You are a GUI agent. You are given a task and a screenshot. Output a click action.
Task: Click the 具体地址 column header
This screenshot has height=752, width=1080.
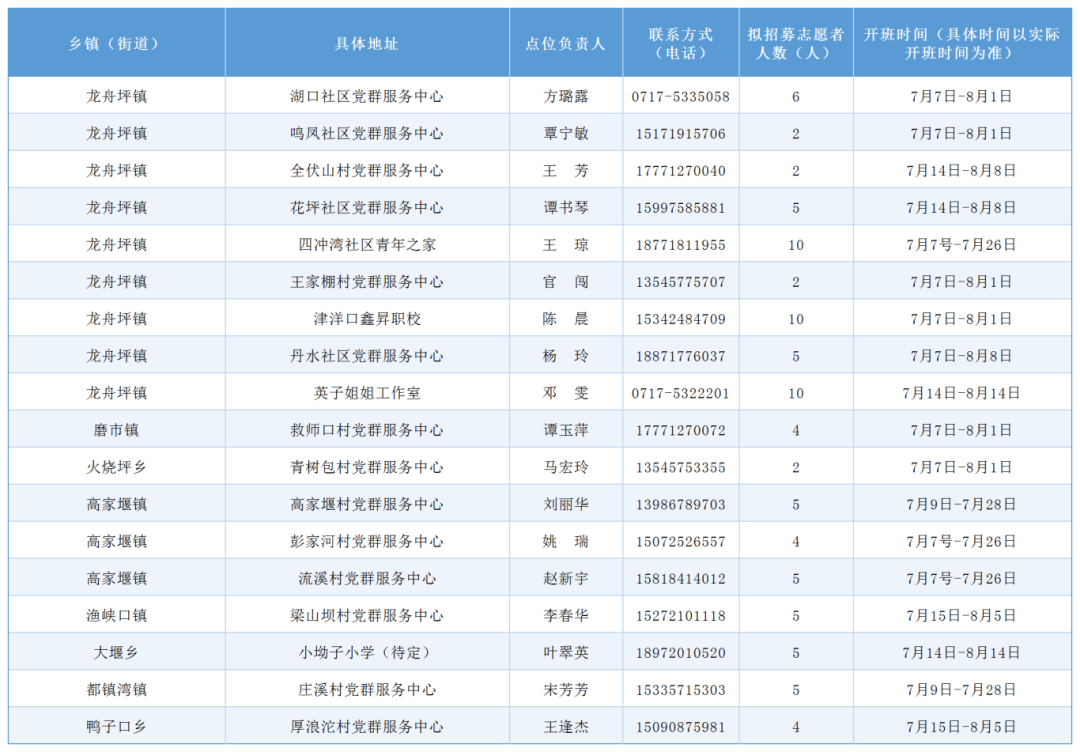(366, 42)
